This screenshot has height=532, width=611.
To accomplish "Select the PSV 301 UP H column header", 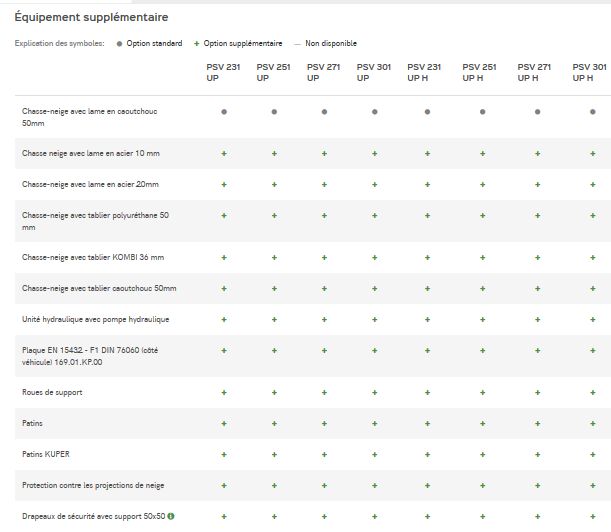I will 588,72.
